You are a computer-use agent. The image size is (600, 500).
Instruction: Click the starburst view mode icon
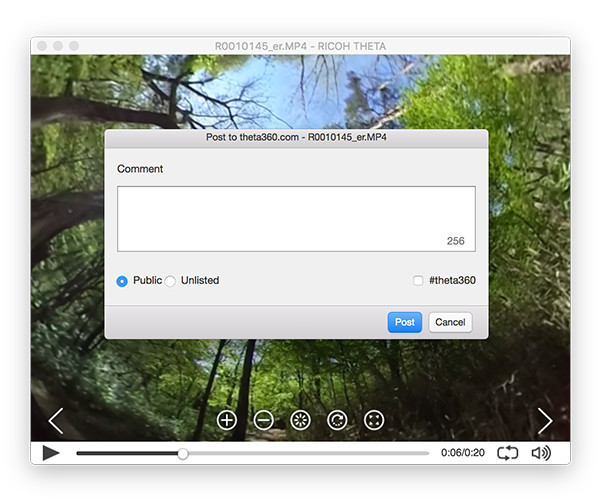pyautogui.click(x=301, y=420)
